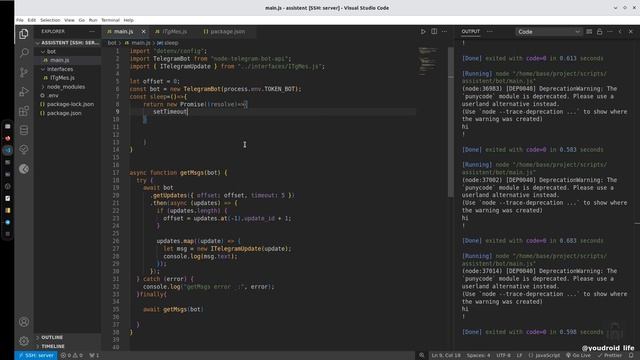Open the View menu

click(x=69, y=20)
